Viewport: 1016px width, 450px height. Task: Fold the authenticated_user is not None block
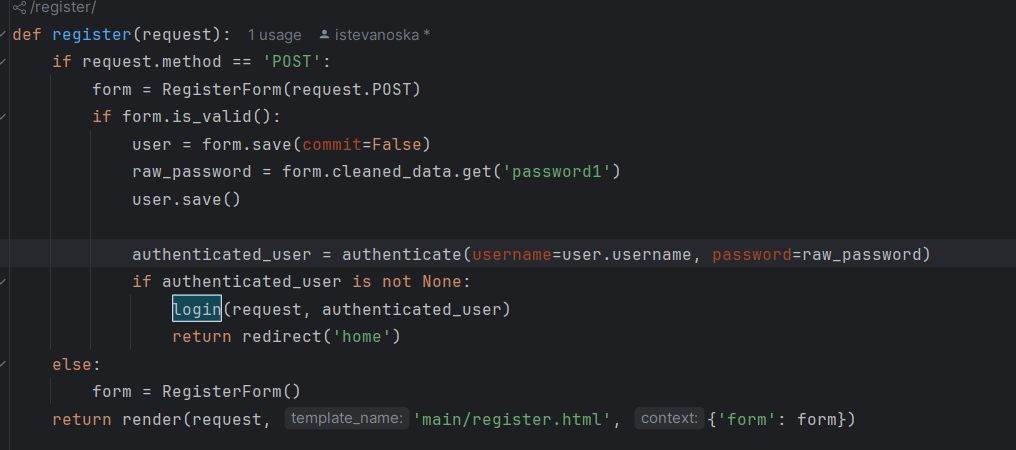coord(3,282)
